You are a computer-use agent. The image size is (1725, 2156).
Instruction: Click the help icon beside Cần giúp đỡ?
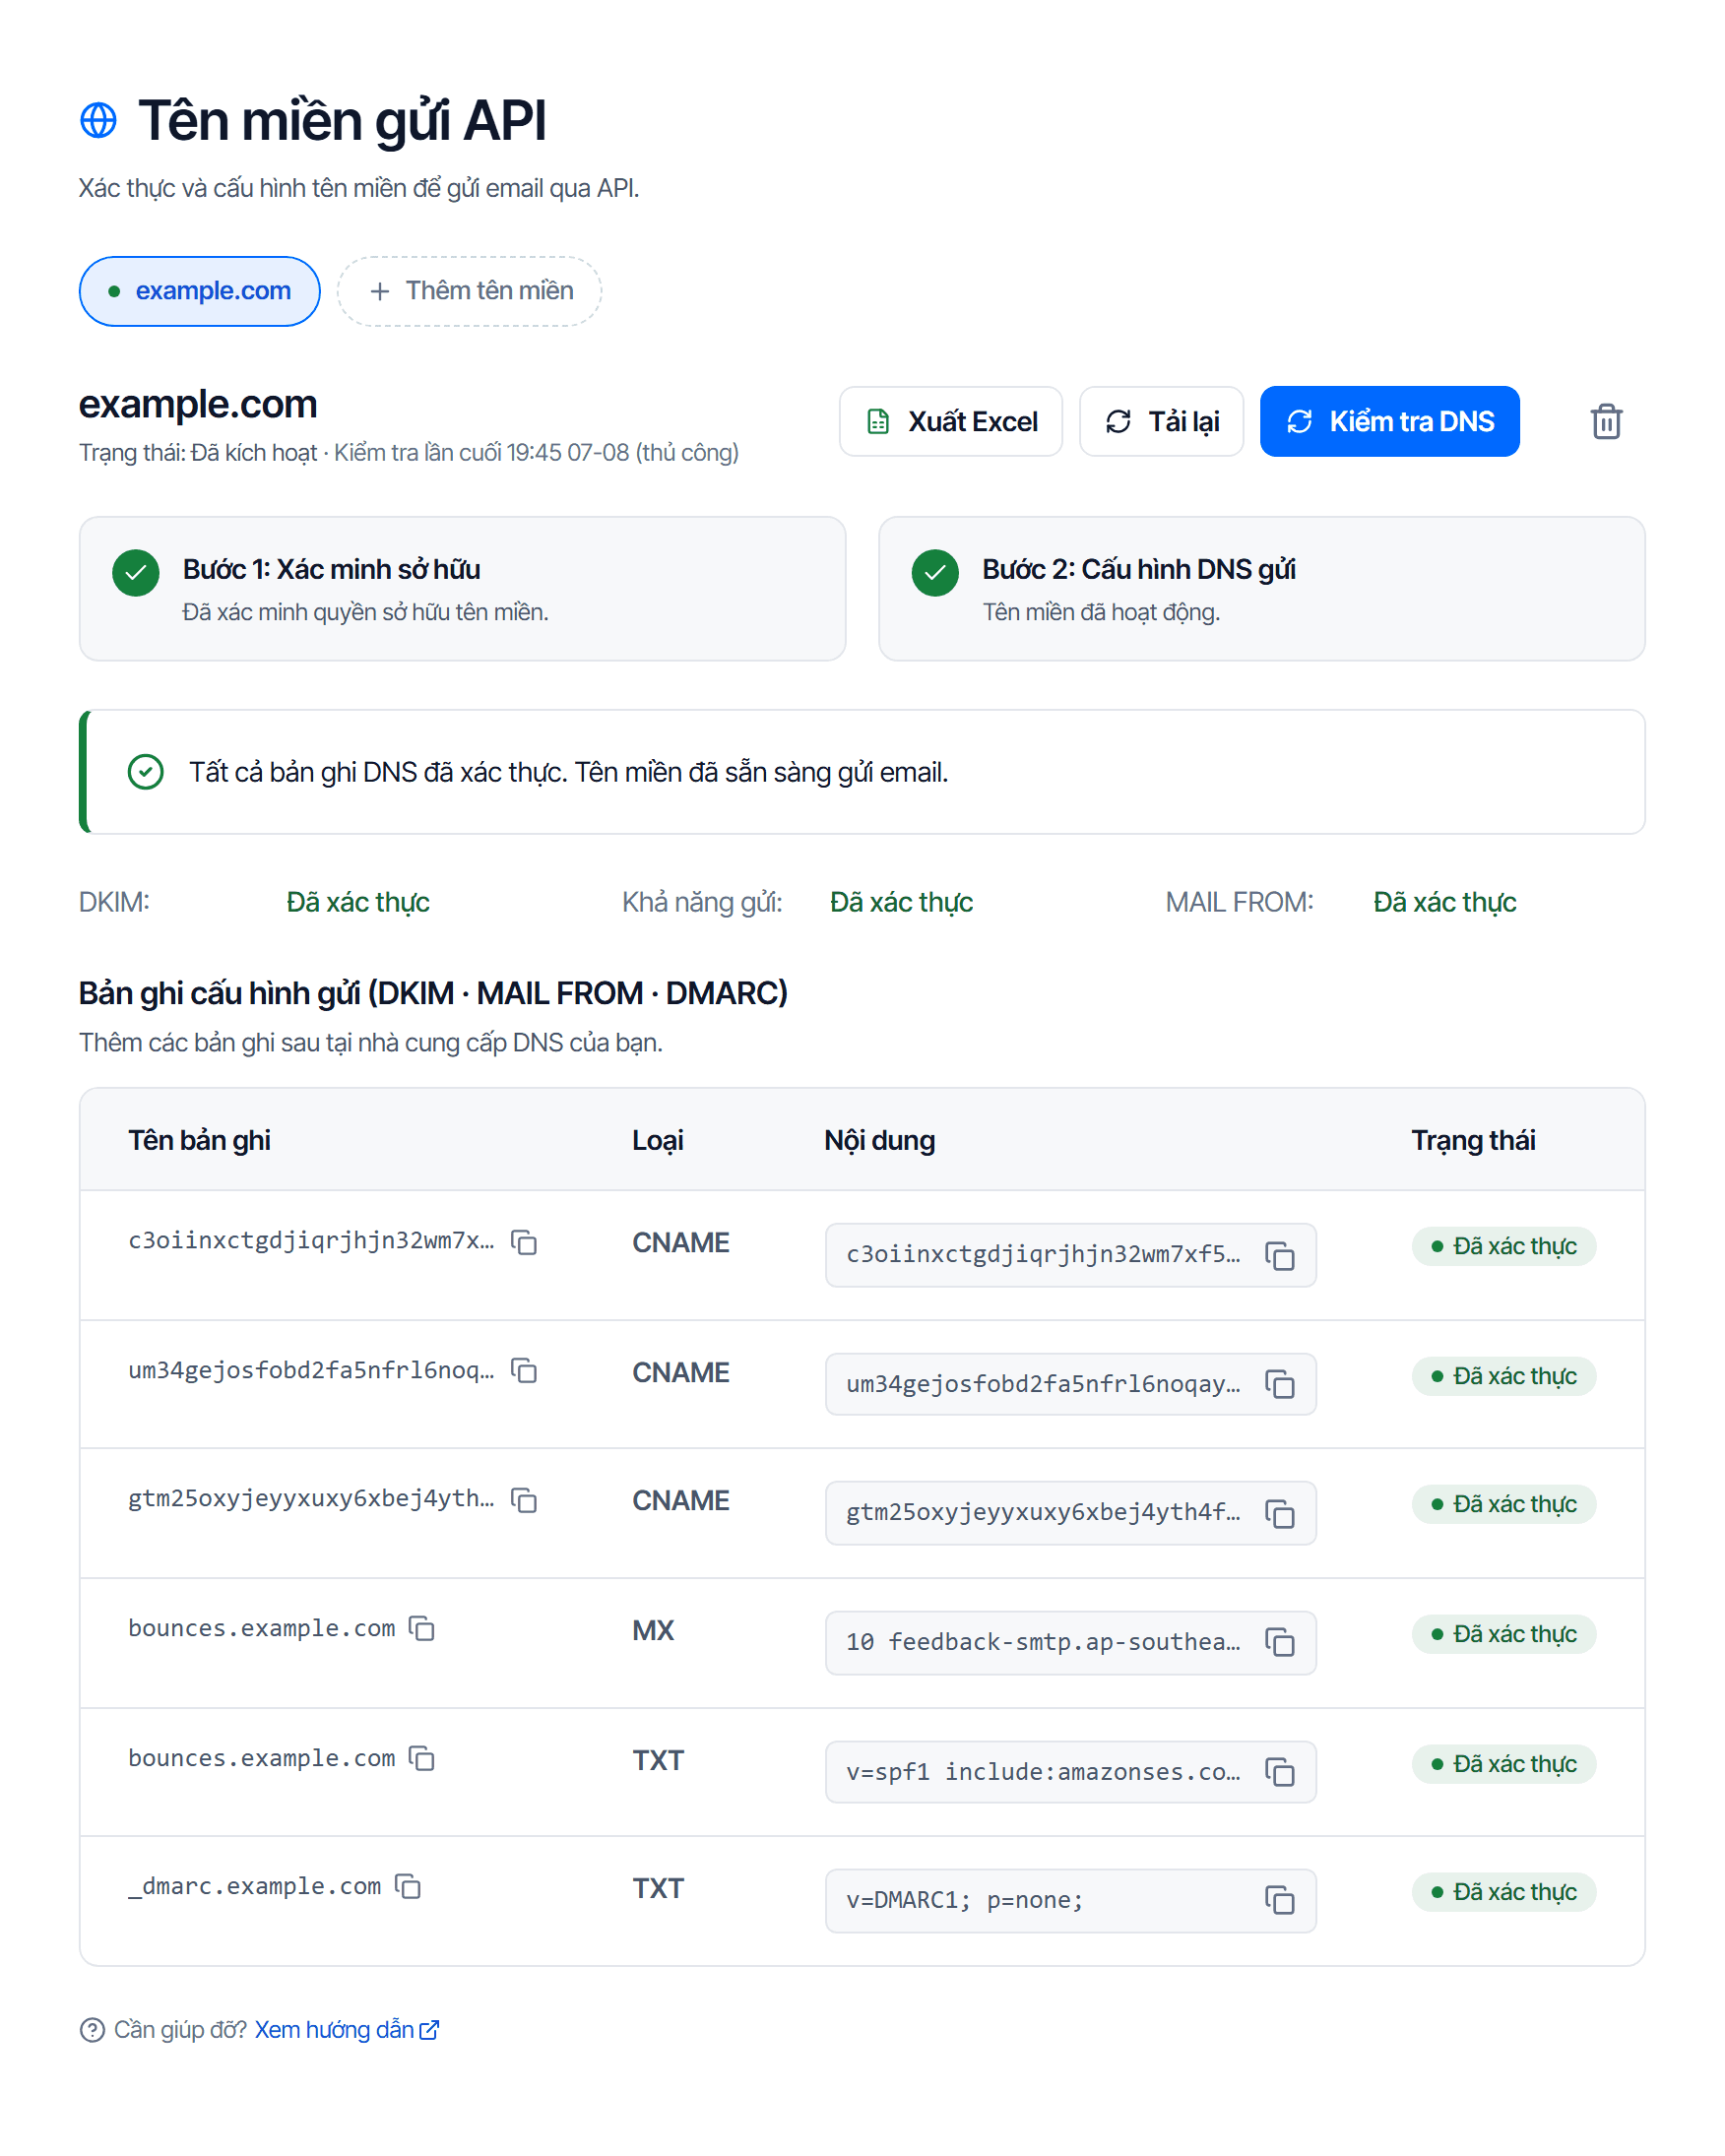tap(92, 2030)
